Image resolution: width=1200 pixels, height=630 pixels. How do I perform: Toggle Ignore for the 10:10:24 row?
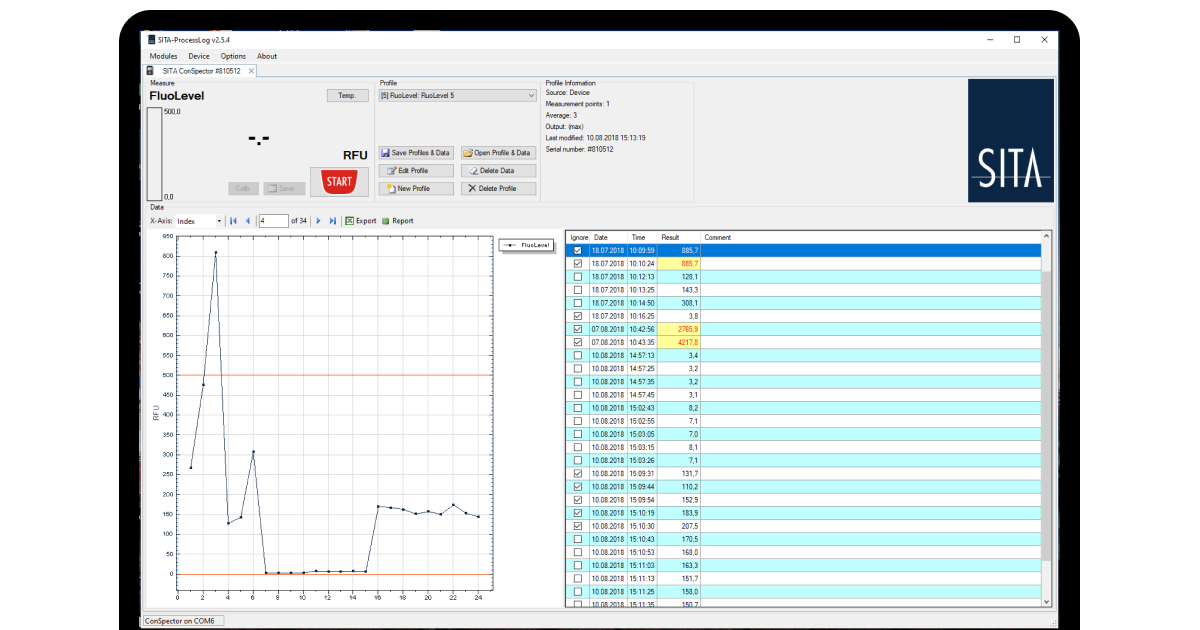pyautogui.click(x=577, y=263)
